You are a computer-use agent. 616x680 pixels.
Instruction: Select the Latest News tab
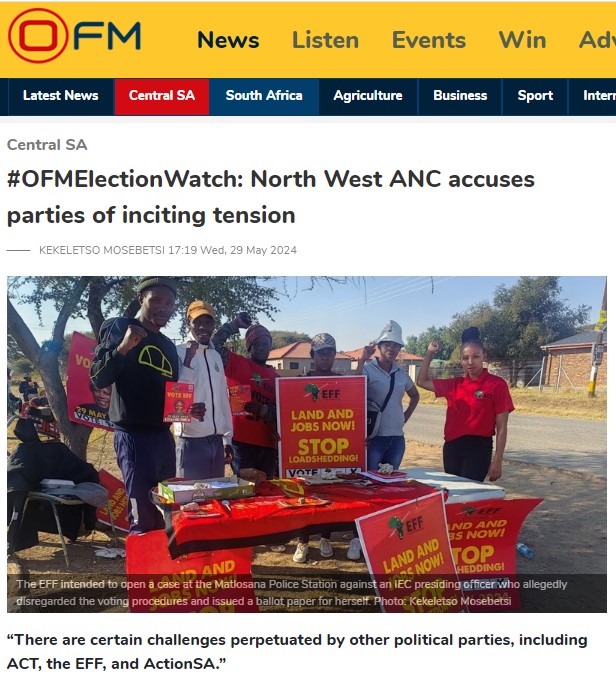[61, 96]
